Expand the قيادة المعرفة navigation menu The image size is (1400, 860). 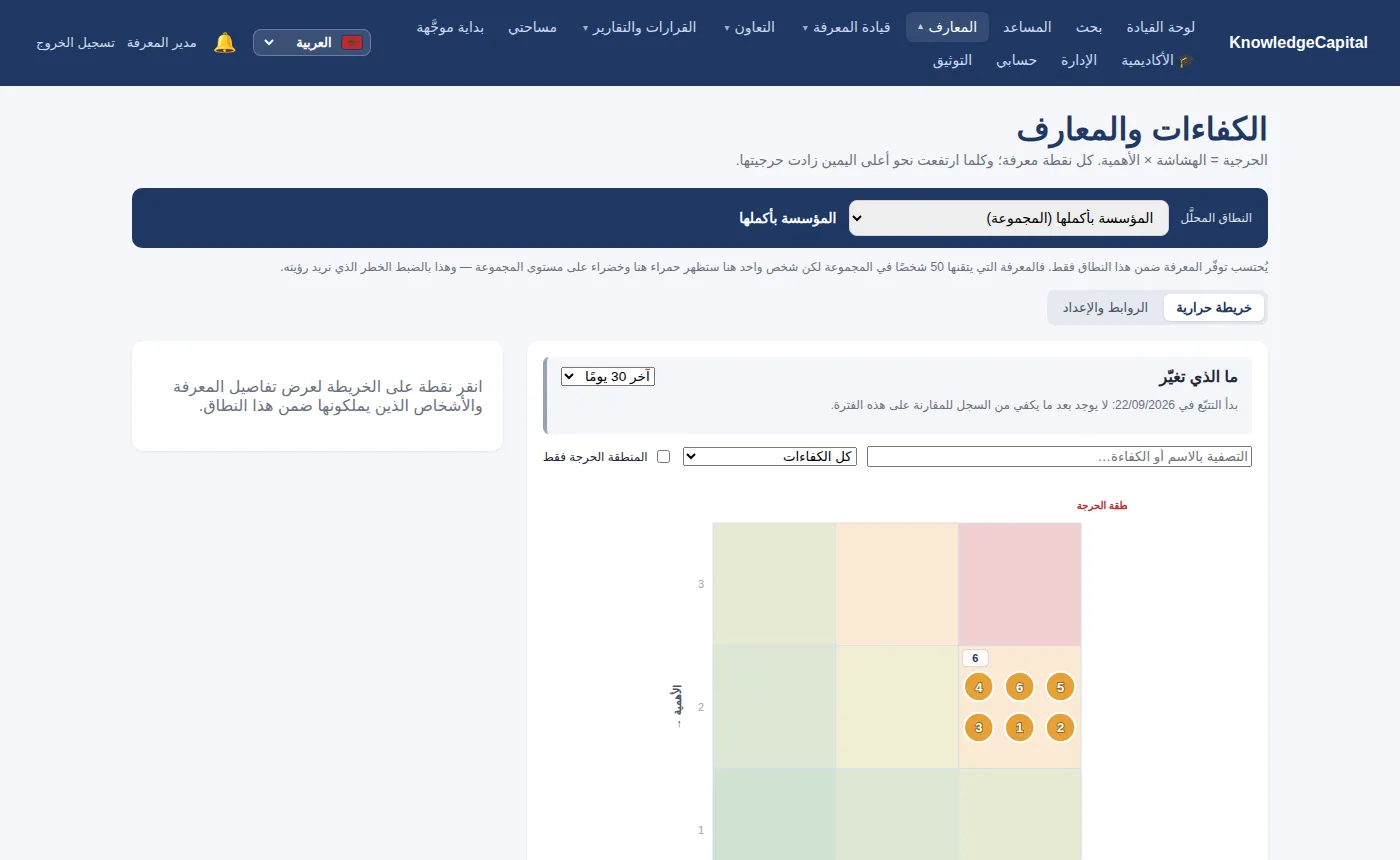pos(847,27)
